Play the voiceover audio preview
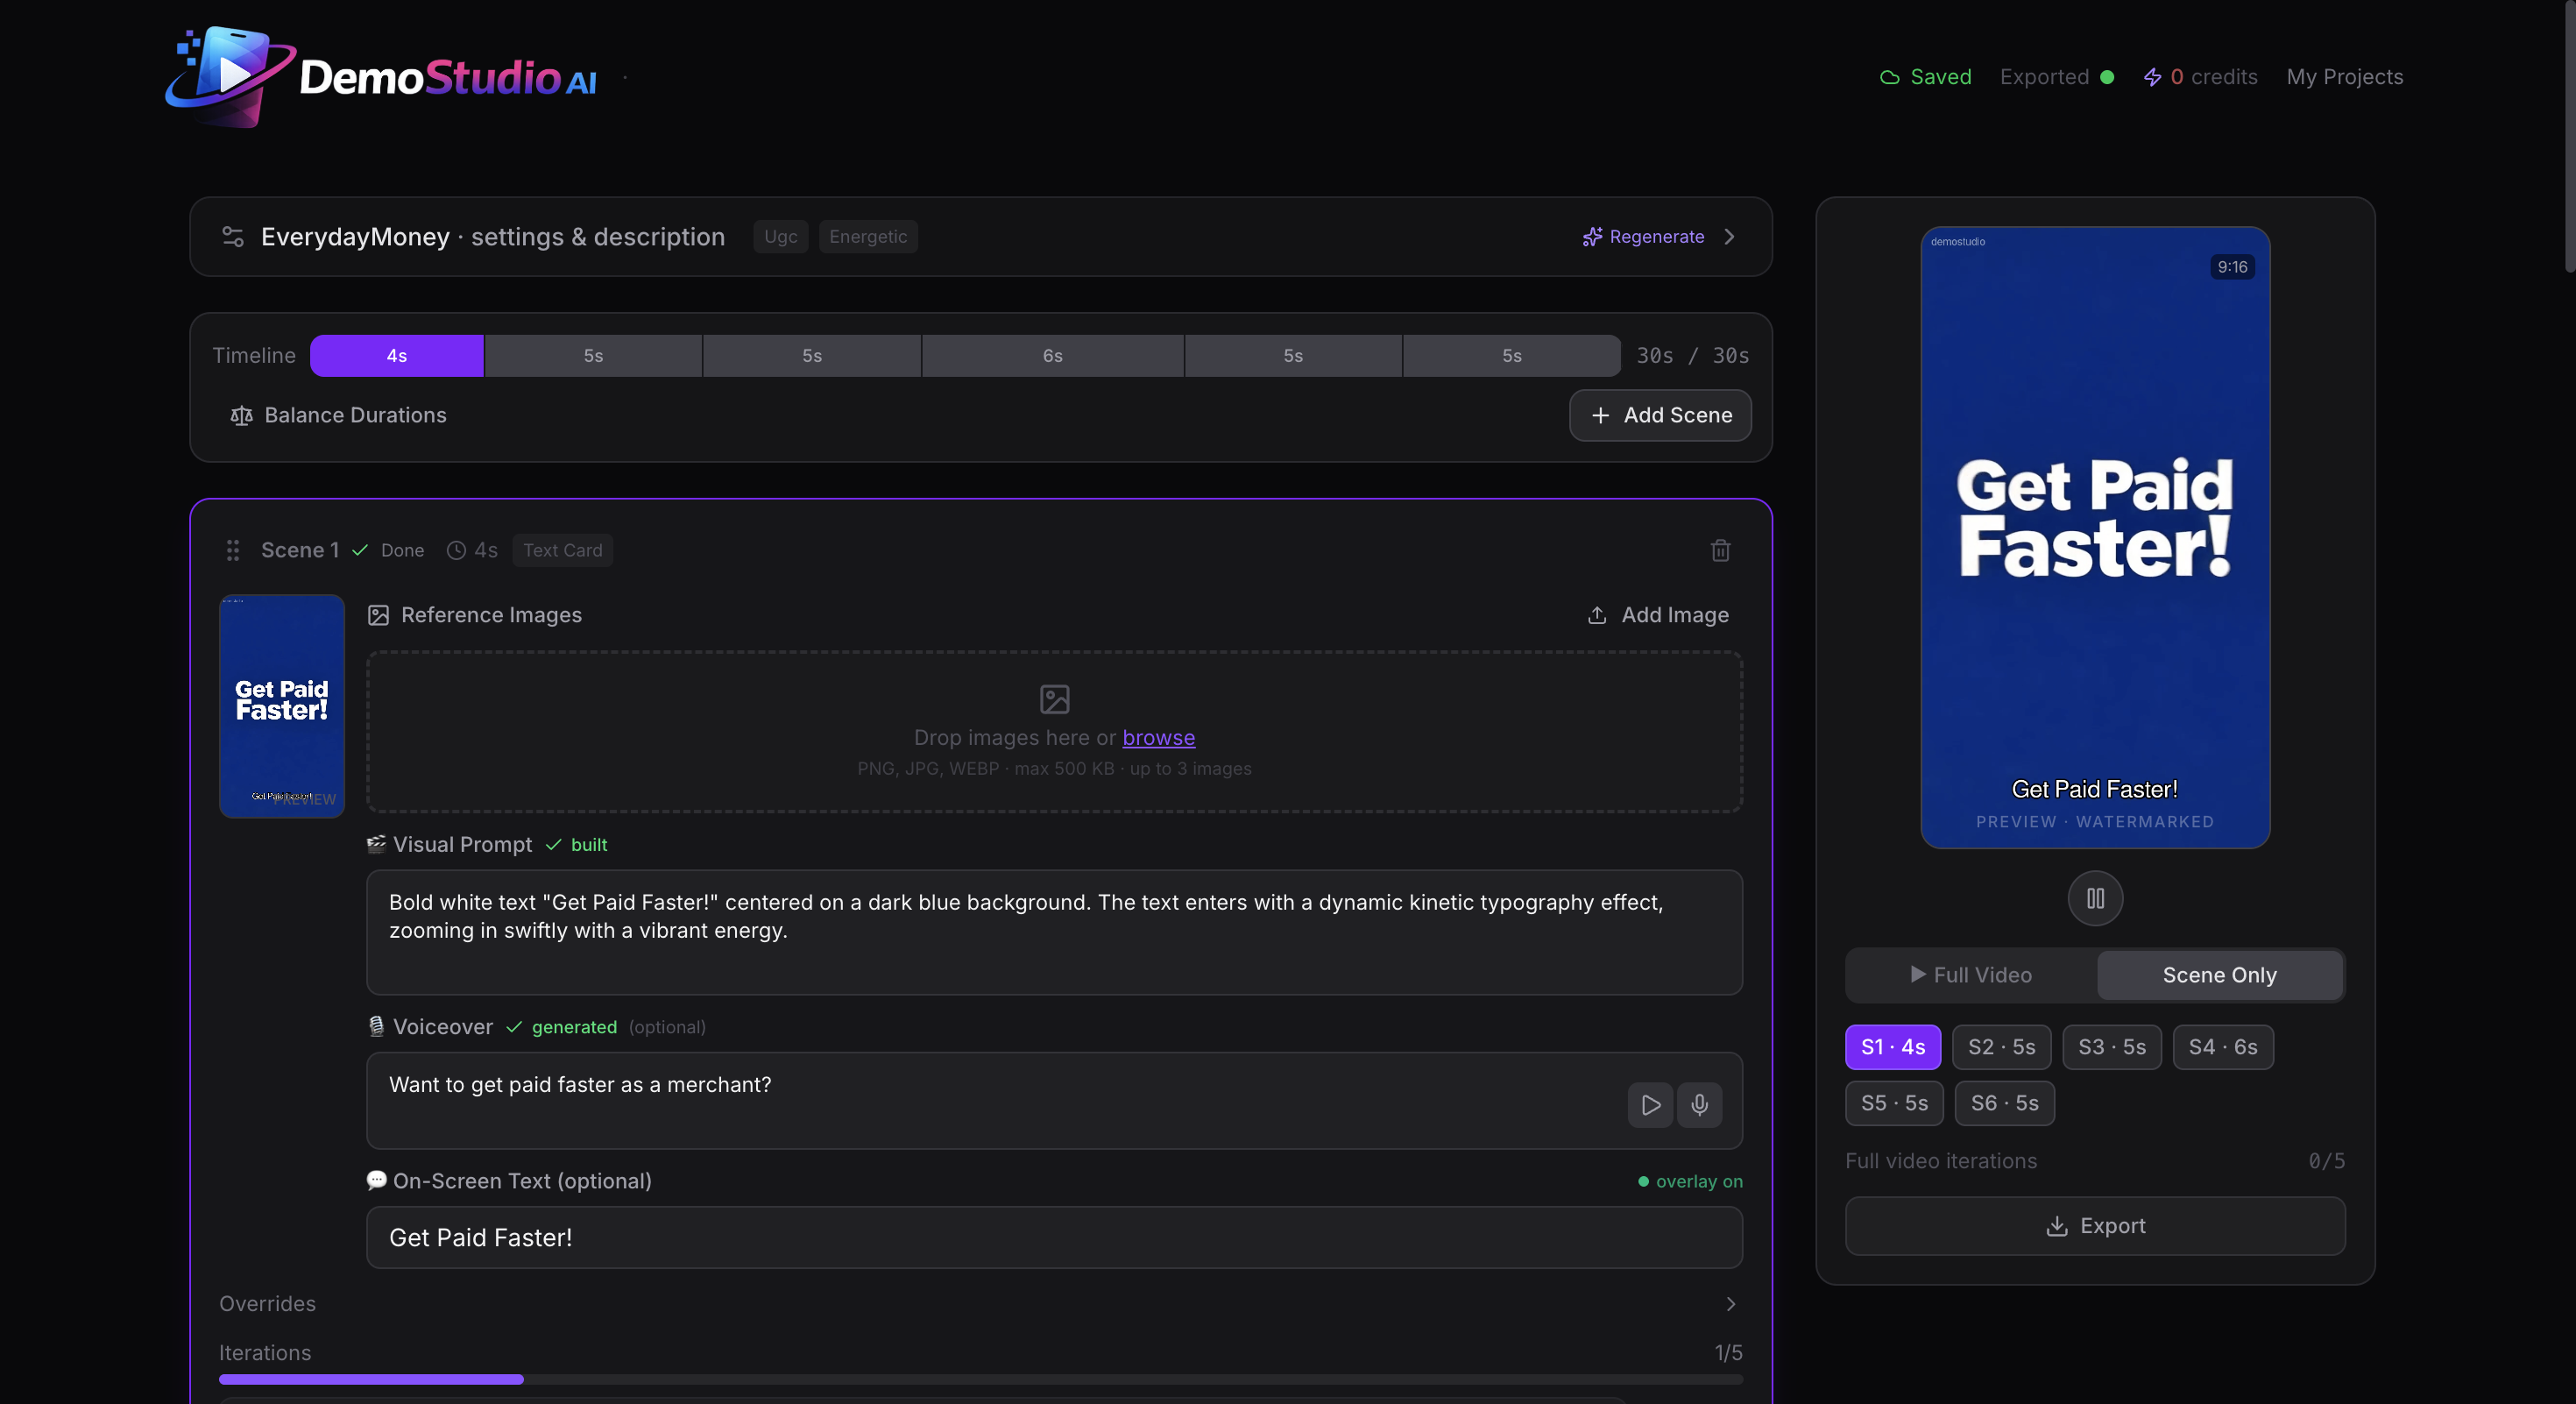The height and width of the screenshot is (1404, 2576). (x=1650, y=1105)
